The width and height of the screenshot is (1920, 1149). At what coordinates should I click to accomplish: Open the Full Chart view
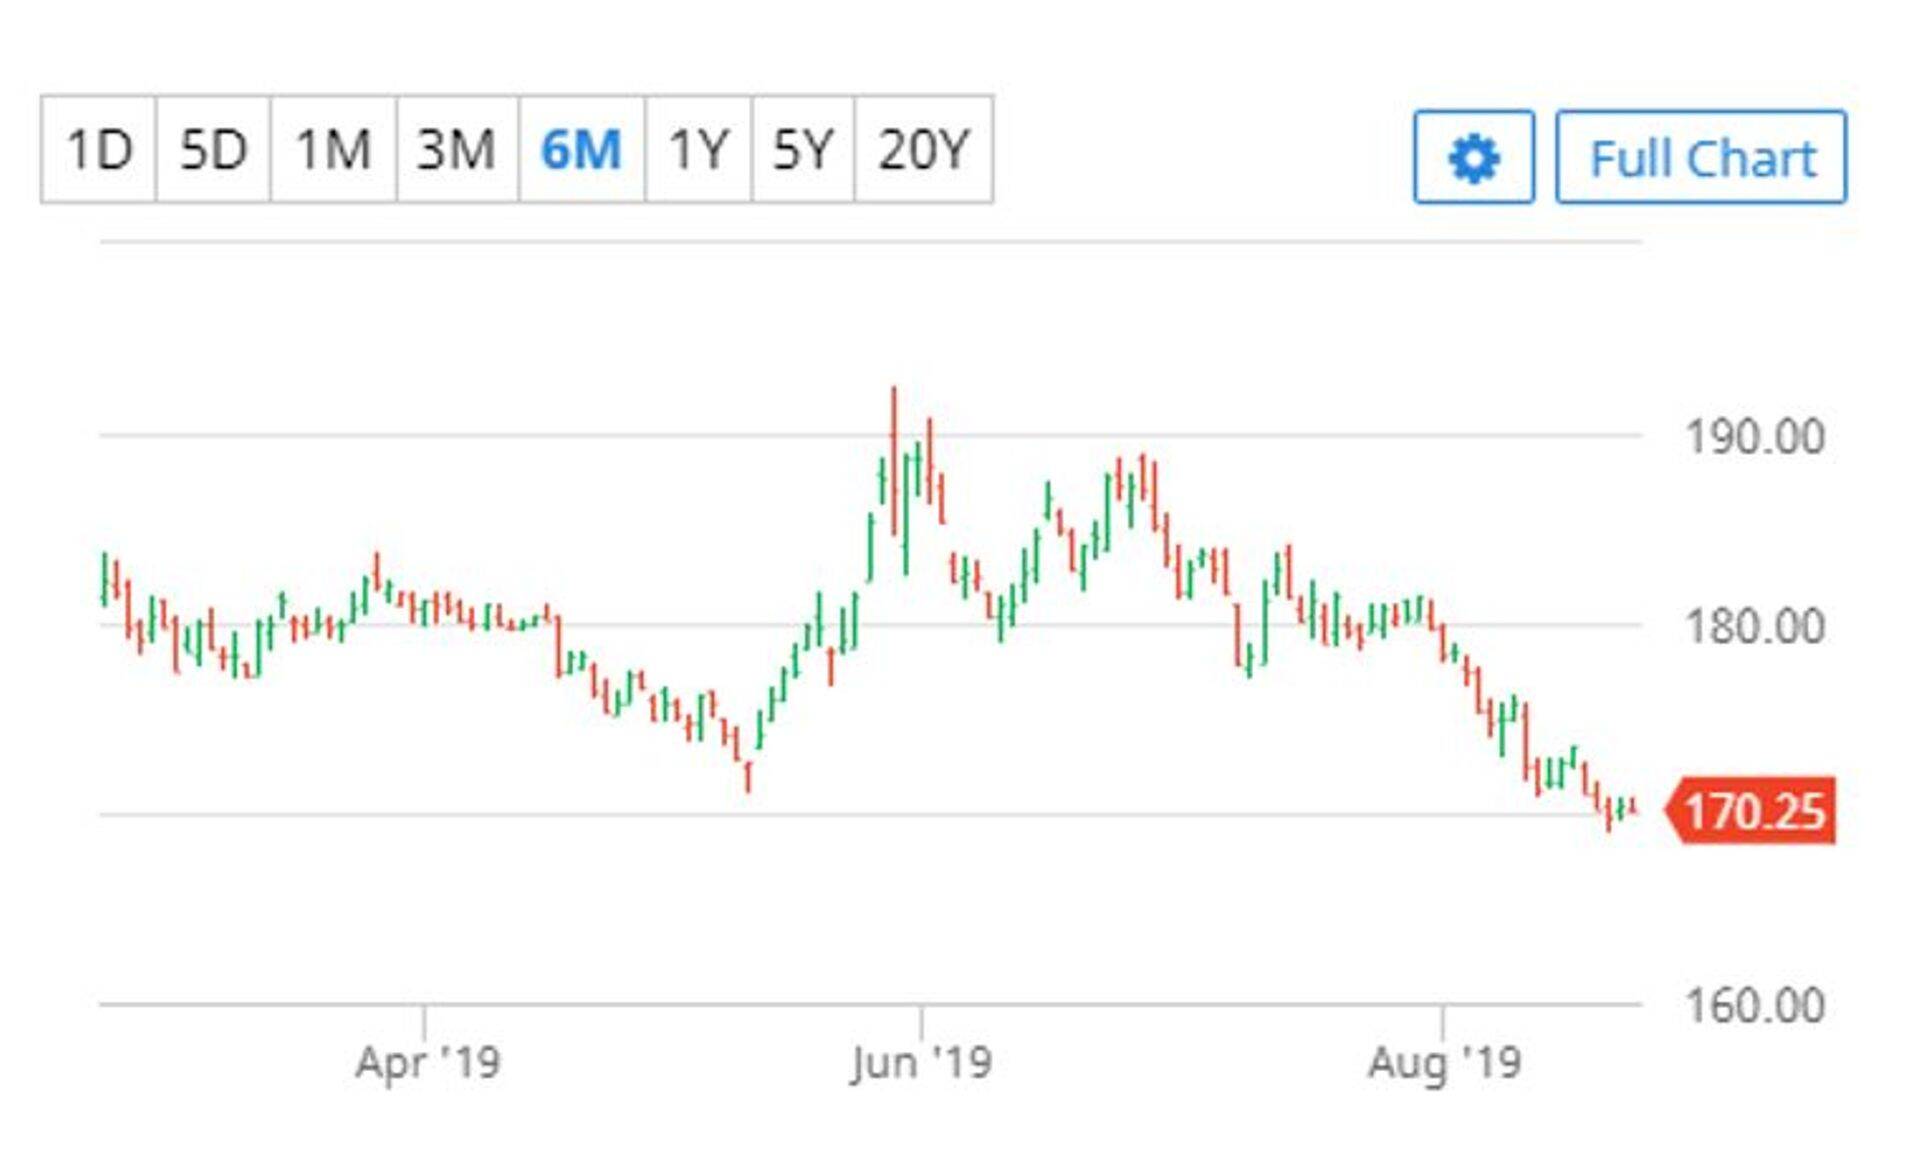point(1701,158)
